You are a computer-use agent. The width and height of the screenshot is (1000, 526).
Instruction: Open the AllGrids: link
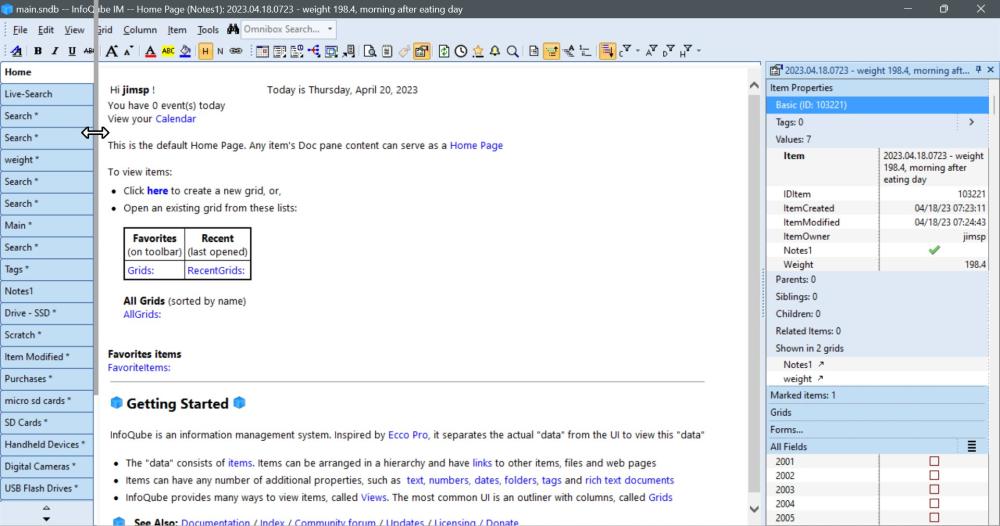pyautogui.click(x=142, y=314)
